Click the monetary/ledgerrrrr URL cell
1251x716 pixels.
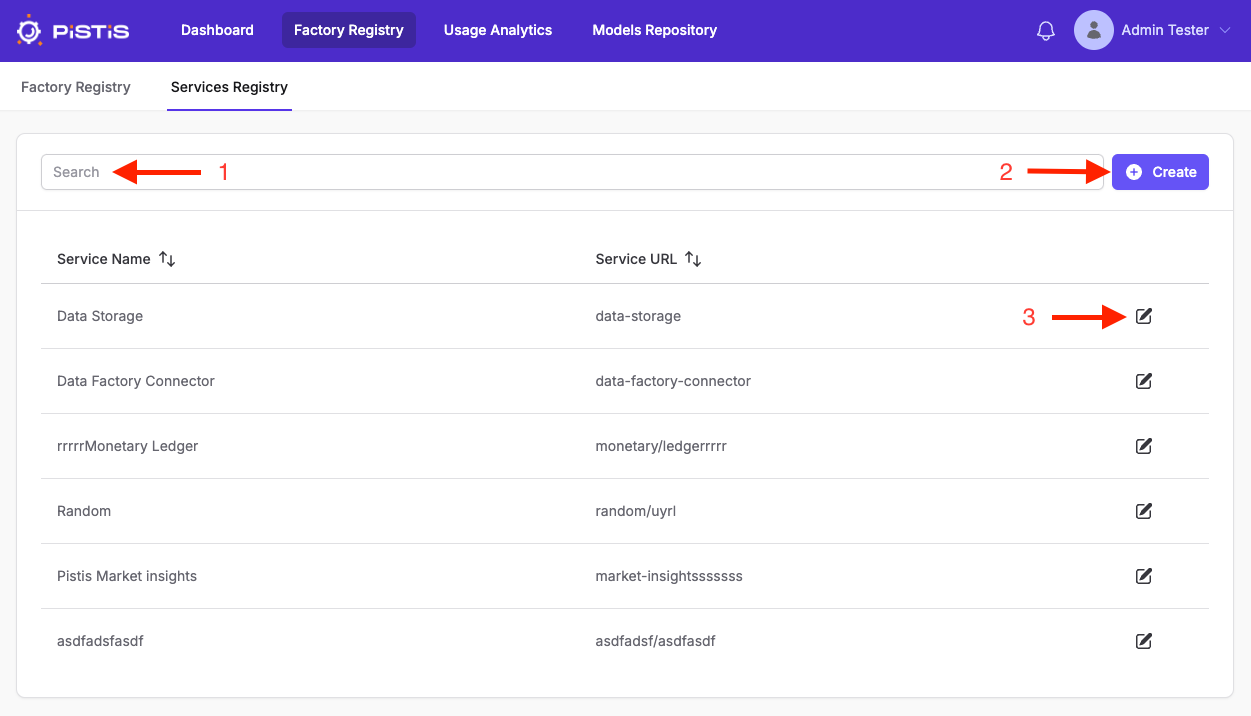(661, 446)
